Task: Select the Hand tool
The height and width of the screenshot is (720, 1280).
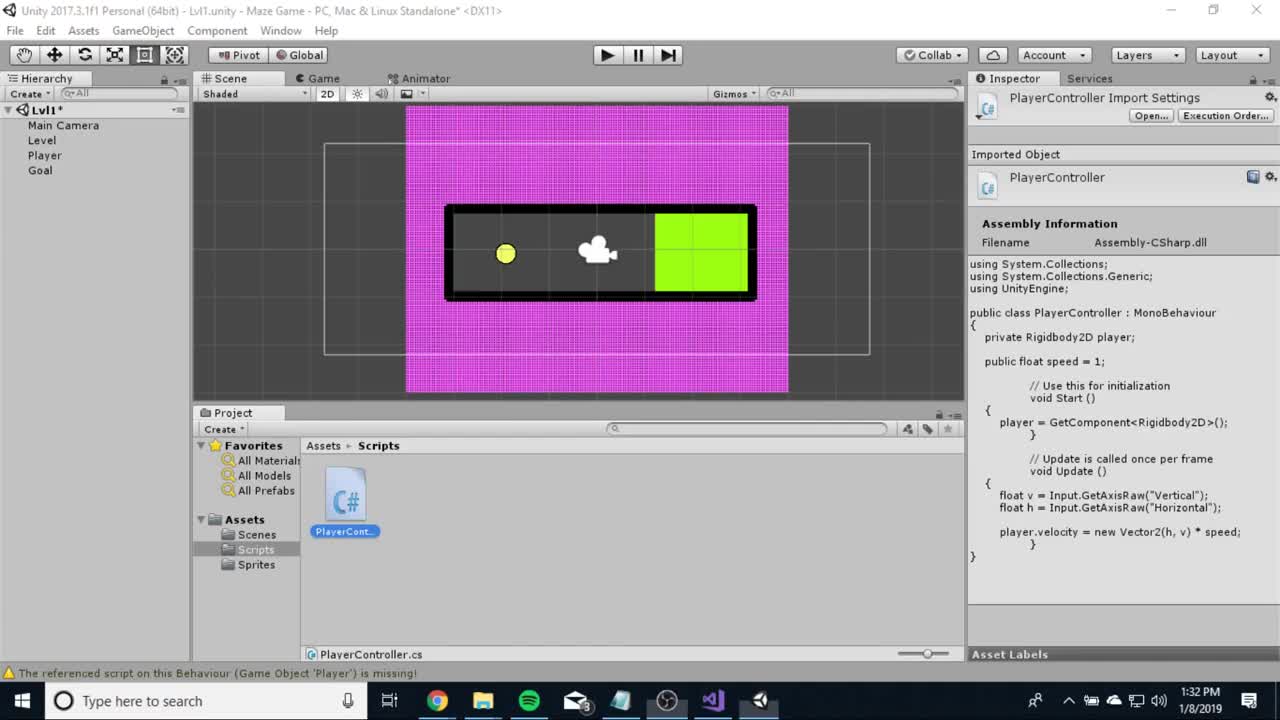Action: point(24,55)
